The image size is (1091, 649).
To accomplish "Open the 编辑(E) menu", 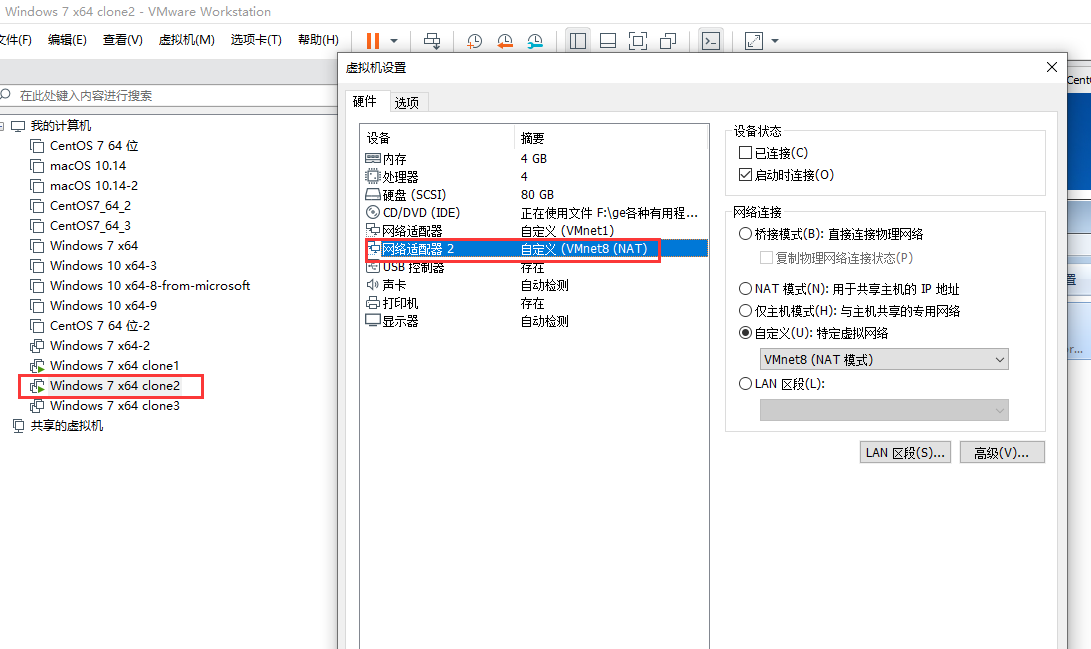I will [x=67, y=40].
